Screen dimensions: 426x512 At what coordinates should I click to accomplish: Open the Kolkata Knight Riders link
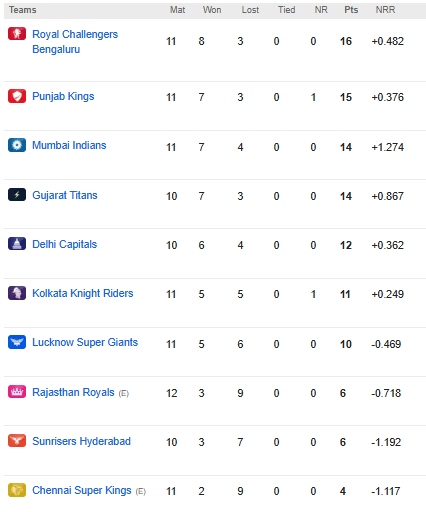click(83, 293)
